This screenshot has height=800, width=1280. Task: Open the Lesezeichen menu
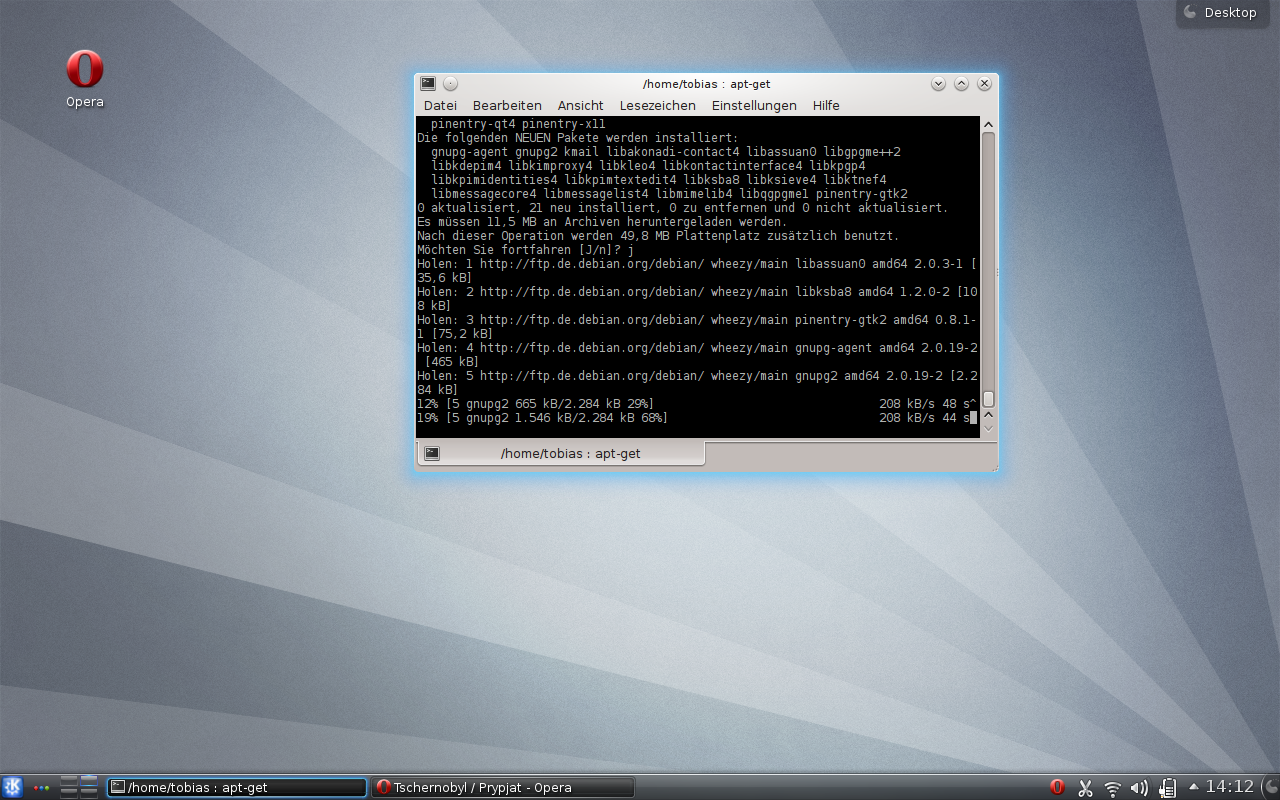[x=657, y=105]
